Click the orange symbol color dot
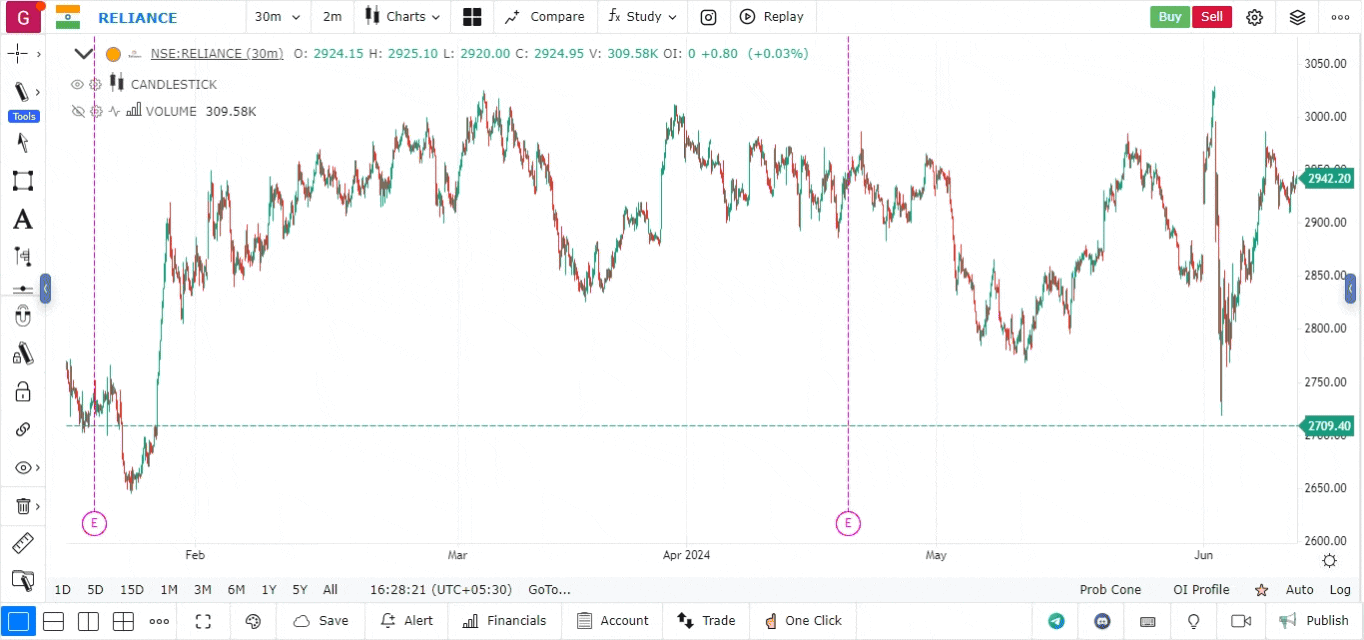1364x640 pixels. tap(113, 54)
